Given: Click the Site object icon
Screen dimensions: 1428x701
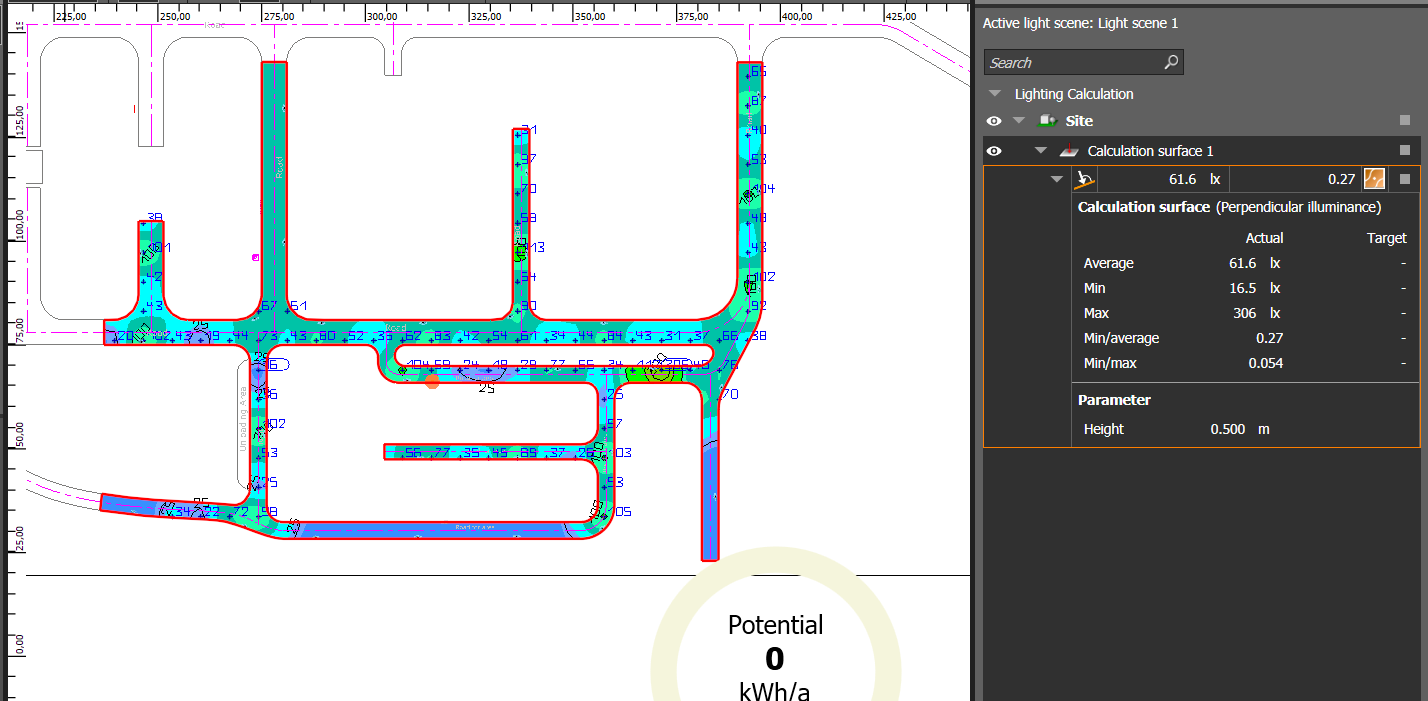Looking at the screenshot, I should coord(1049,121).
